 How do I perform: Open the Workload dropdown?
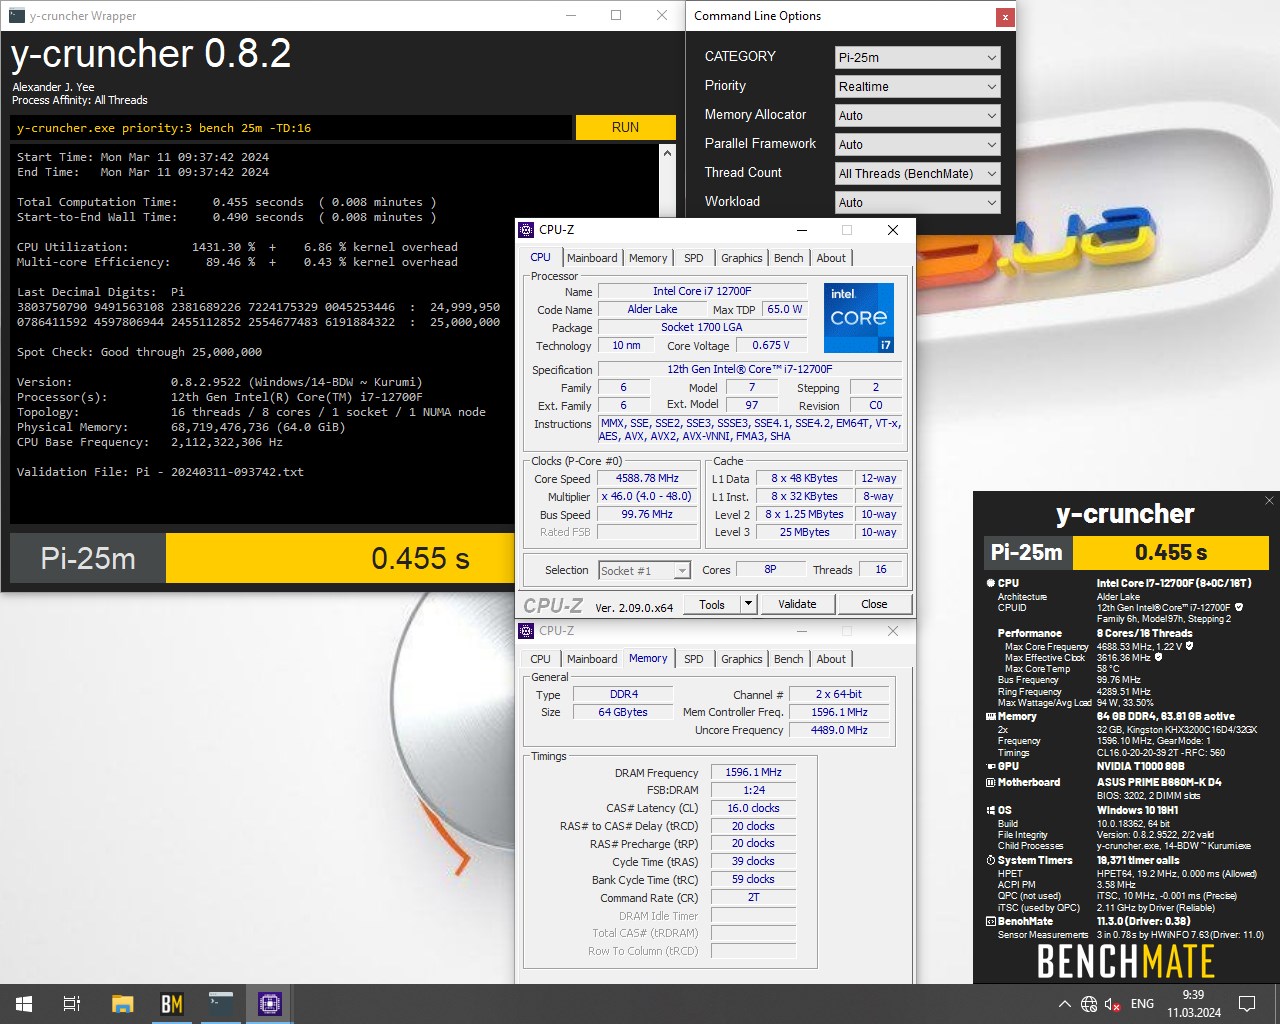(917, 203)
